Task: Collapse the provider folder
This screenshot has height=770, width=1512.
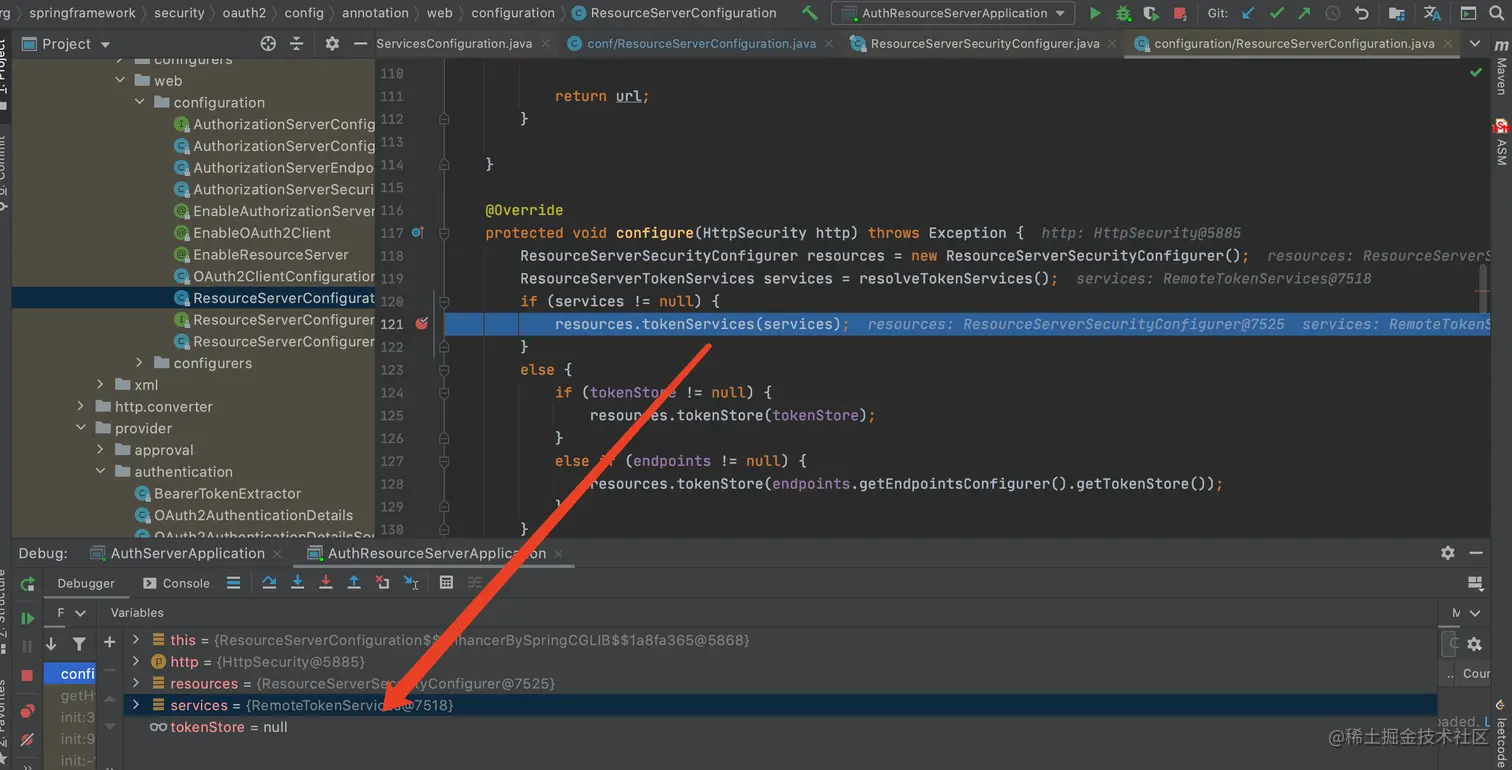Action: (x=81, y=428)
